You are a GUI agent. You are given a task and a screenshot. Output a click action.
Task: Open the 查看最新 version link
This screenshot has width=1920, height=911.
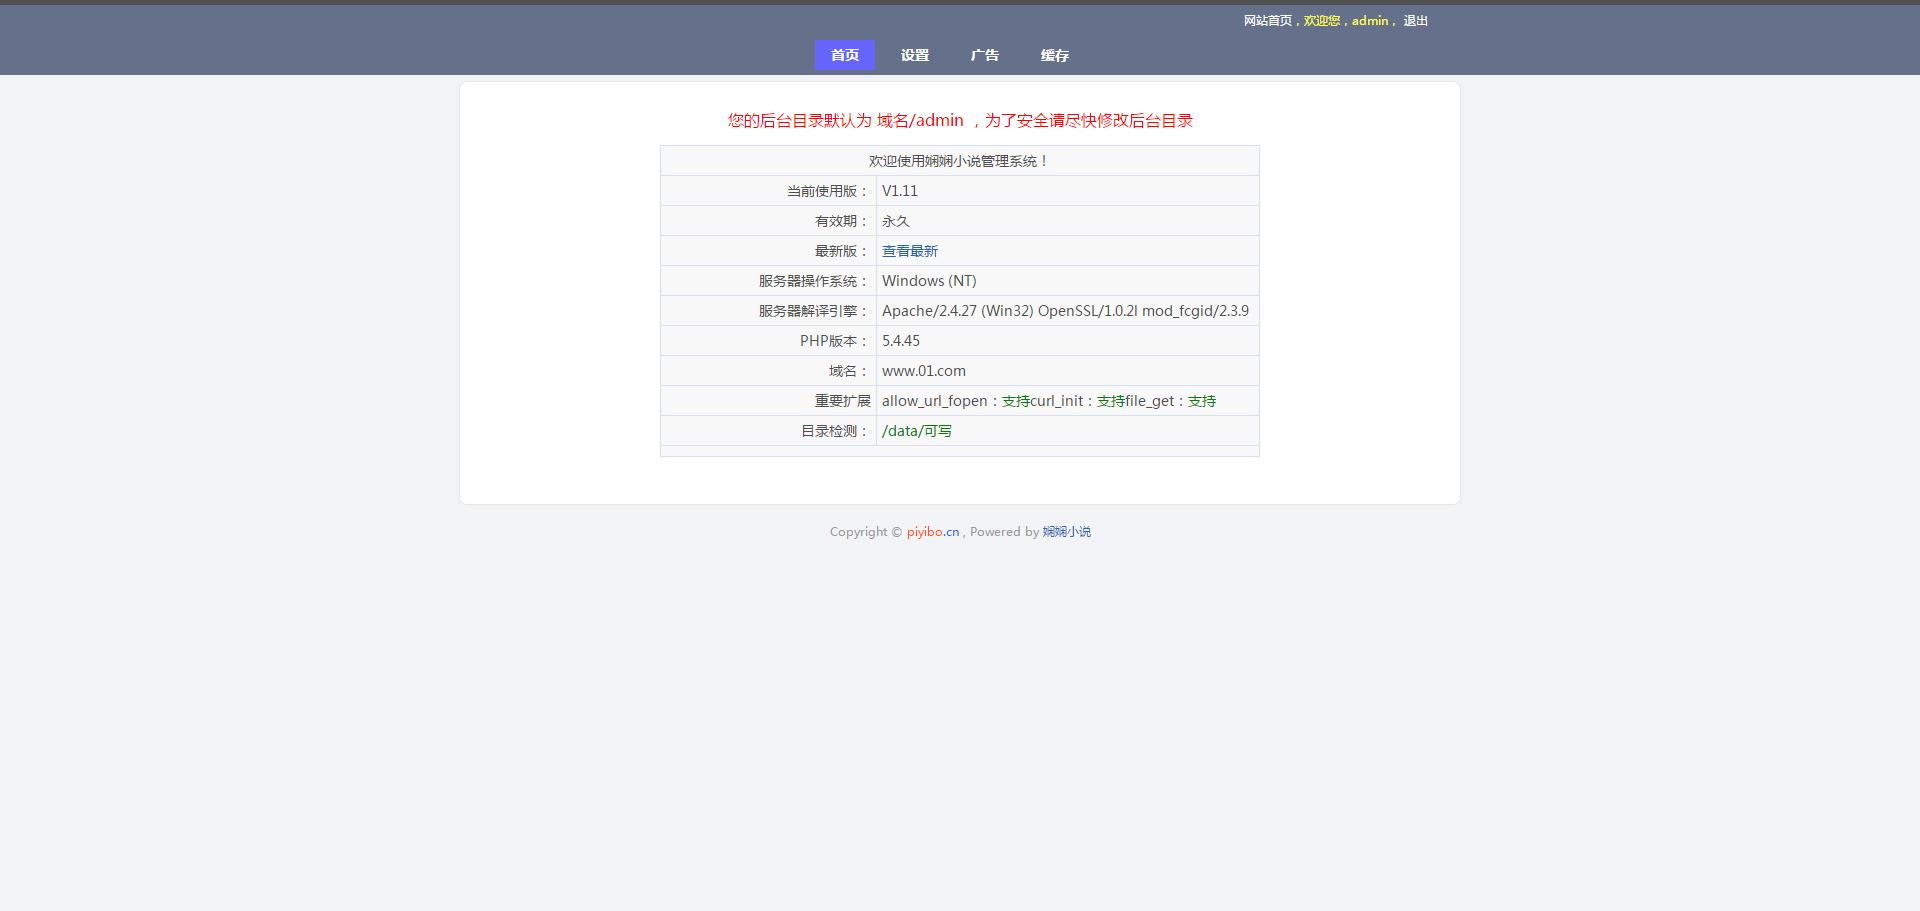[x=909, y=251]
